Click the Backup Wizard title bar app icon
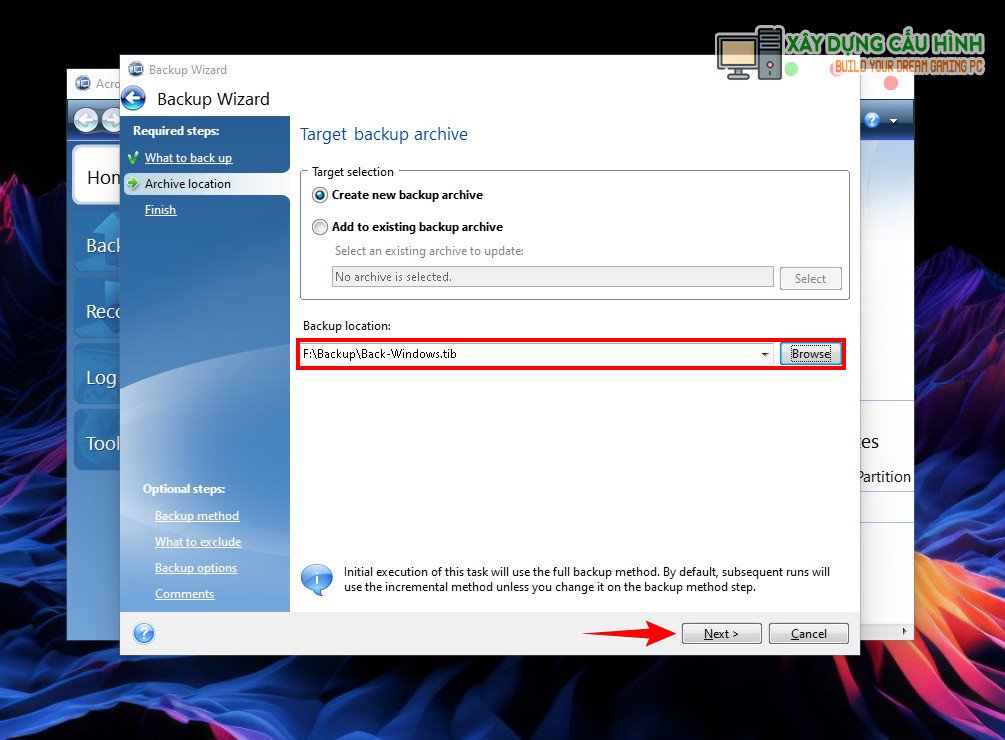The height and width of the screenshot is (740, 1005). tap(136, 70)
